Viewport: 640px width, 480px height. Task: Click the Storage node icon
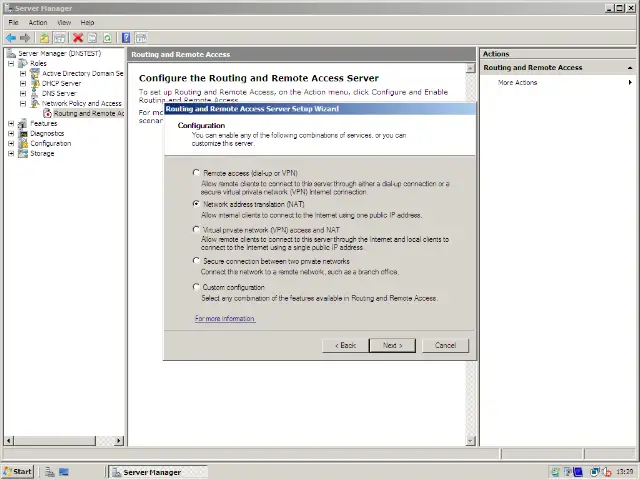coord(24,153)
